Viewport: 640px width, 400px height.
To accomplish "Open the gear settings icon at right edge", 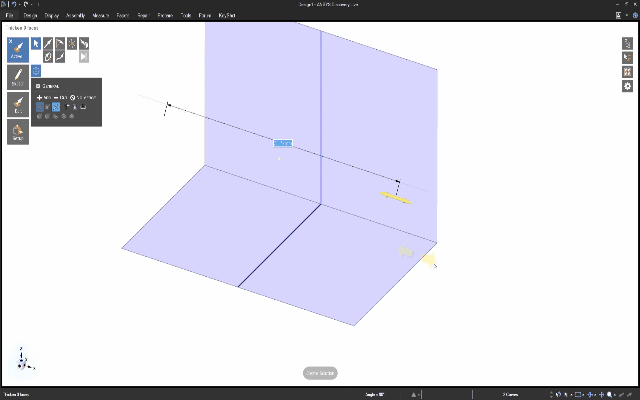I will click(627, 86).
